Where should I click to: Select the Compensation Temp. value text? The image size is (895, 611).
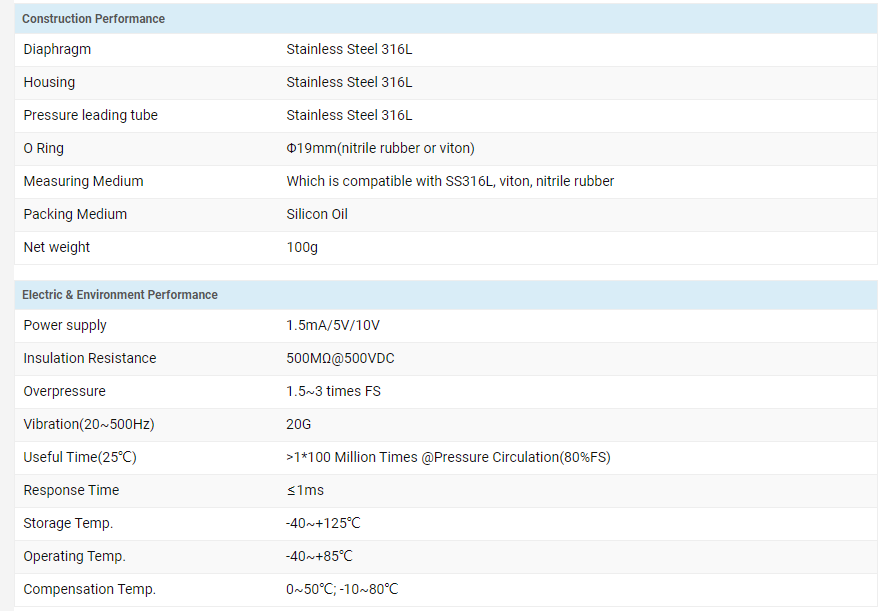(342, 589)
